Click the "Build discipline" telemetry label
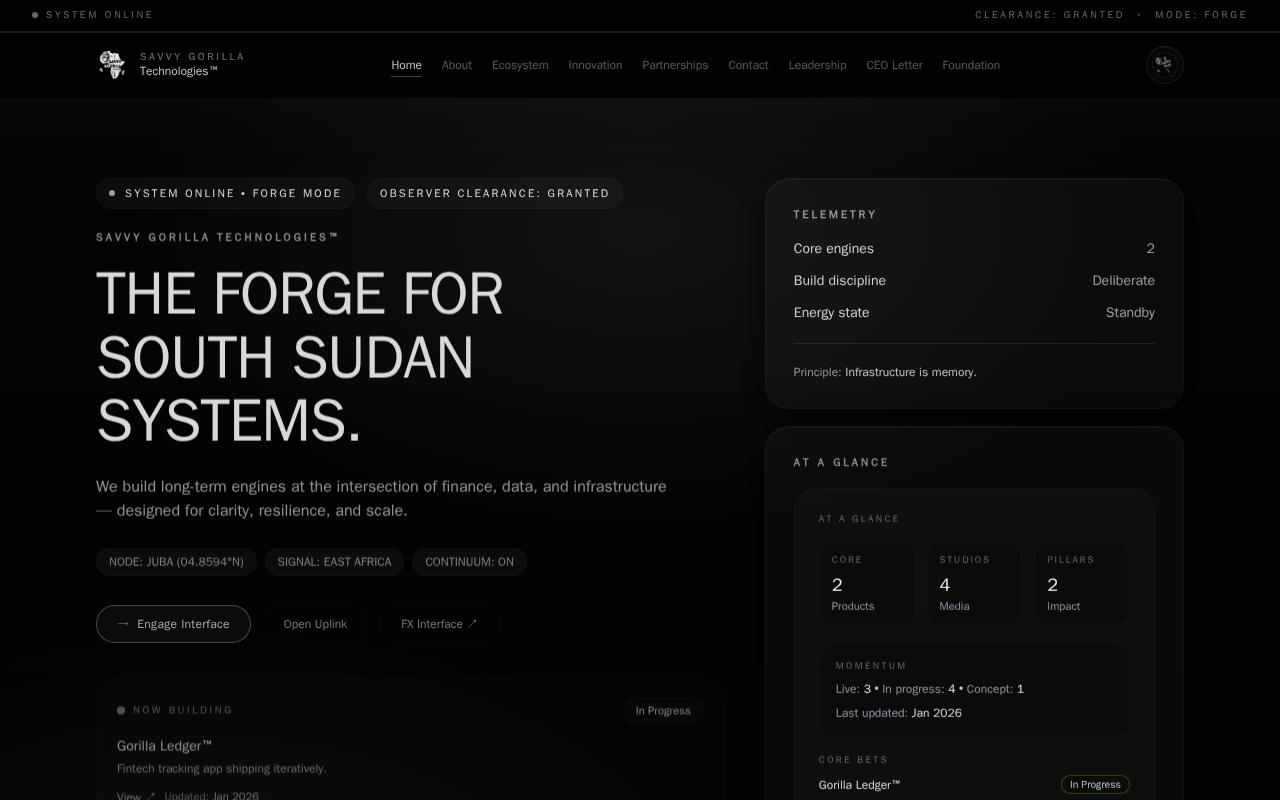This screenshot has height=800, width=1280. coord(840,281)
